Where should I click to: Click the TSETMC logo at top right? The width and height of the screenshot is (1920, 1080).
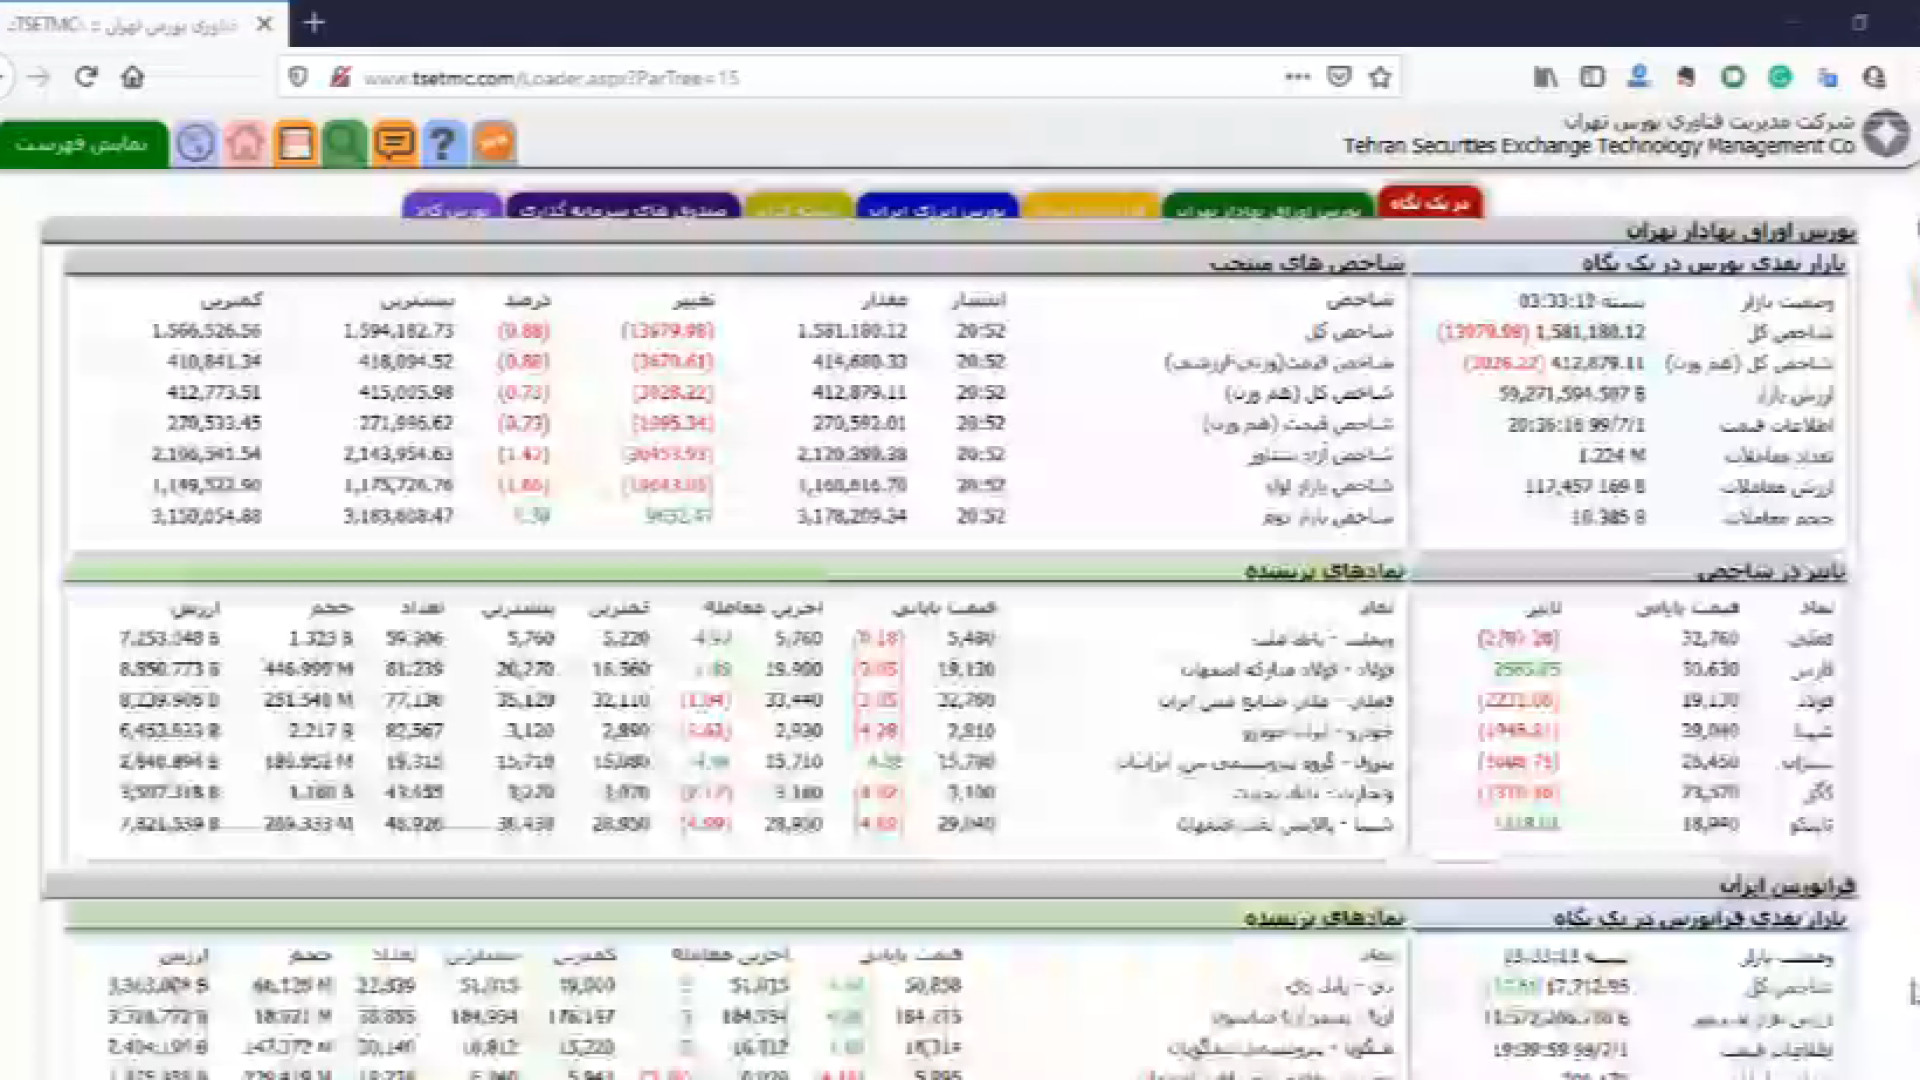click(1885, 134)
